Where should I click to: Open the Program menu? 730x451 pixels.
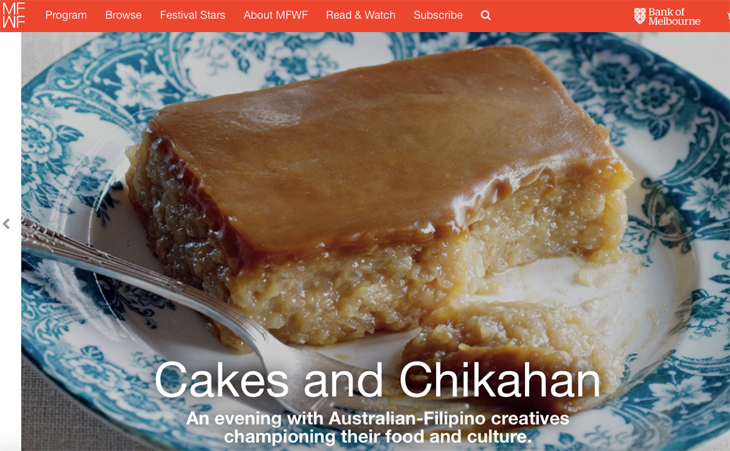(66, 15)
